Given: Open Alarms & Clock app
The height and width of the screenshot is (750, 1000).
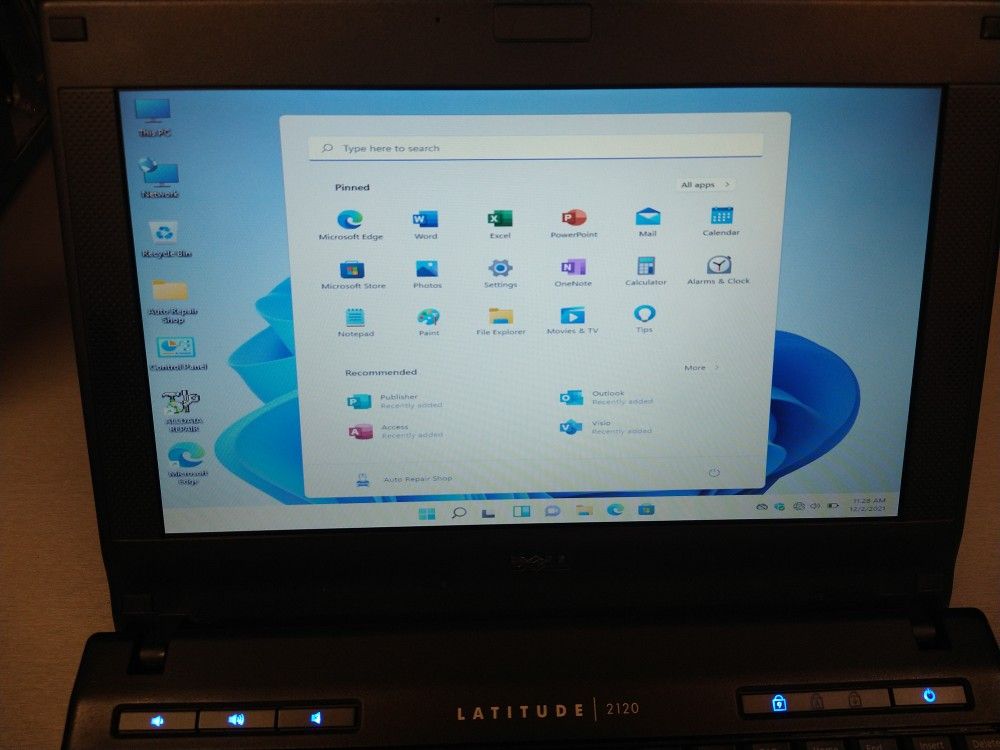Looking at the screenshot, I should coord(718,270).
